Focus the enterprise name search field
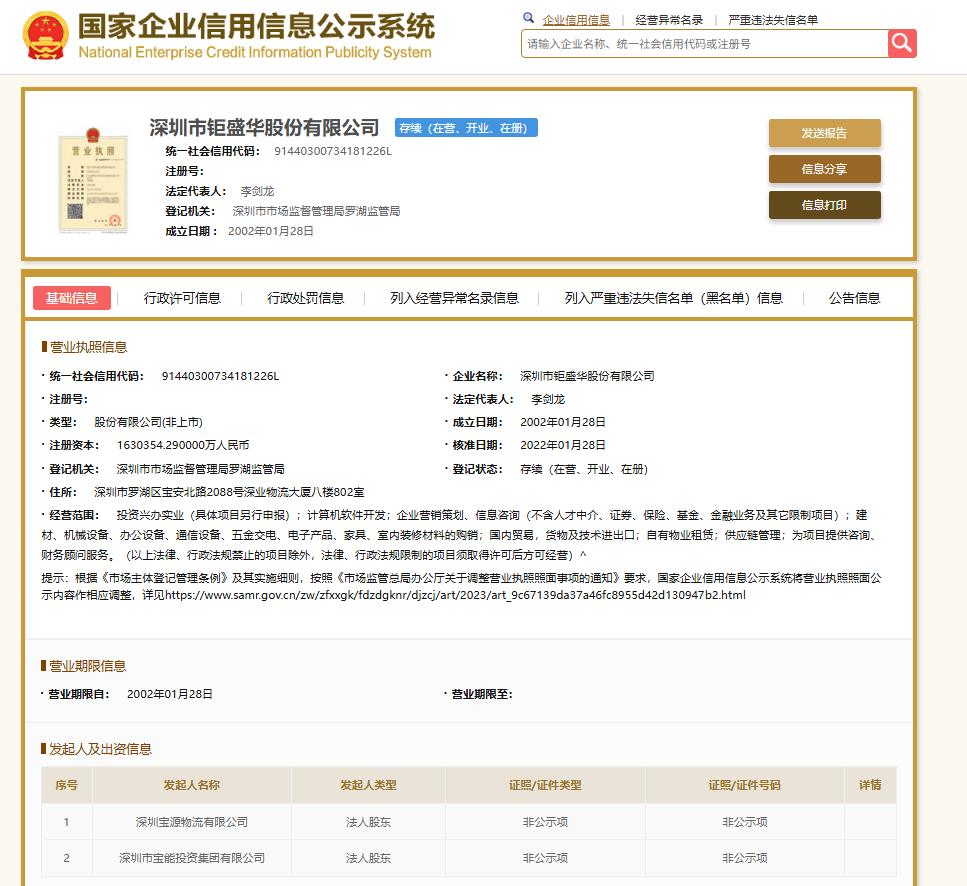Viewport: 967px width, 886px height. click(704, 44)
